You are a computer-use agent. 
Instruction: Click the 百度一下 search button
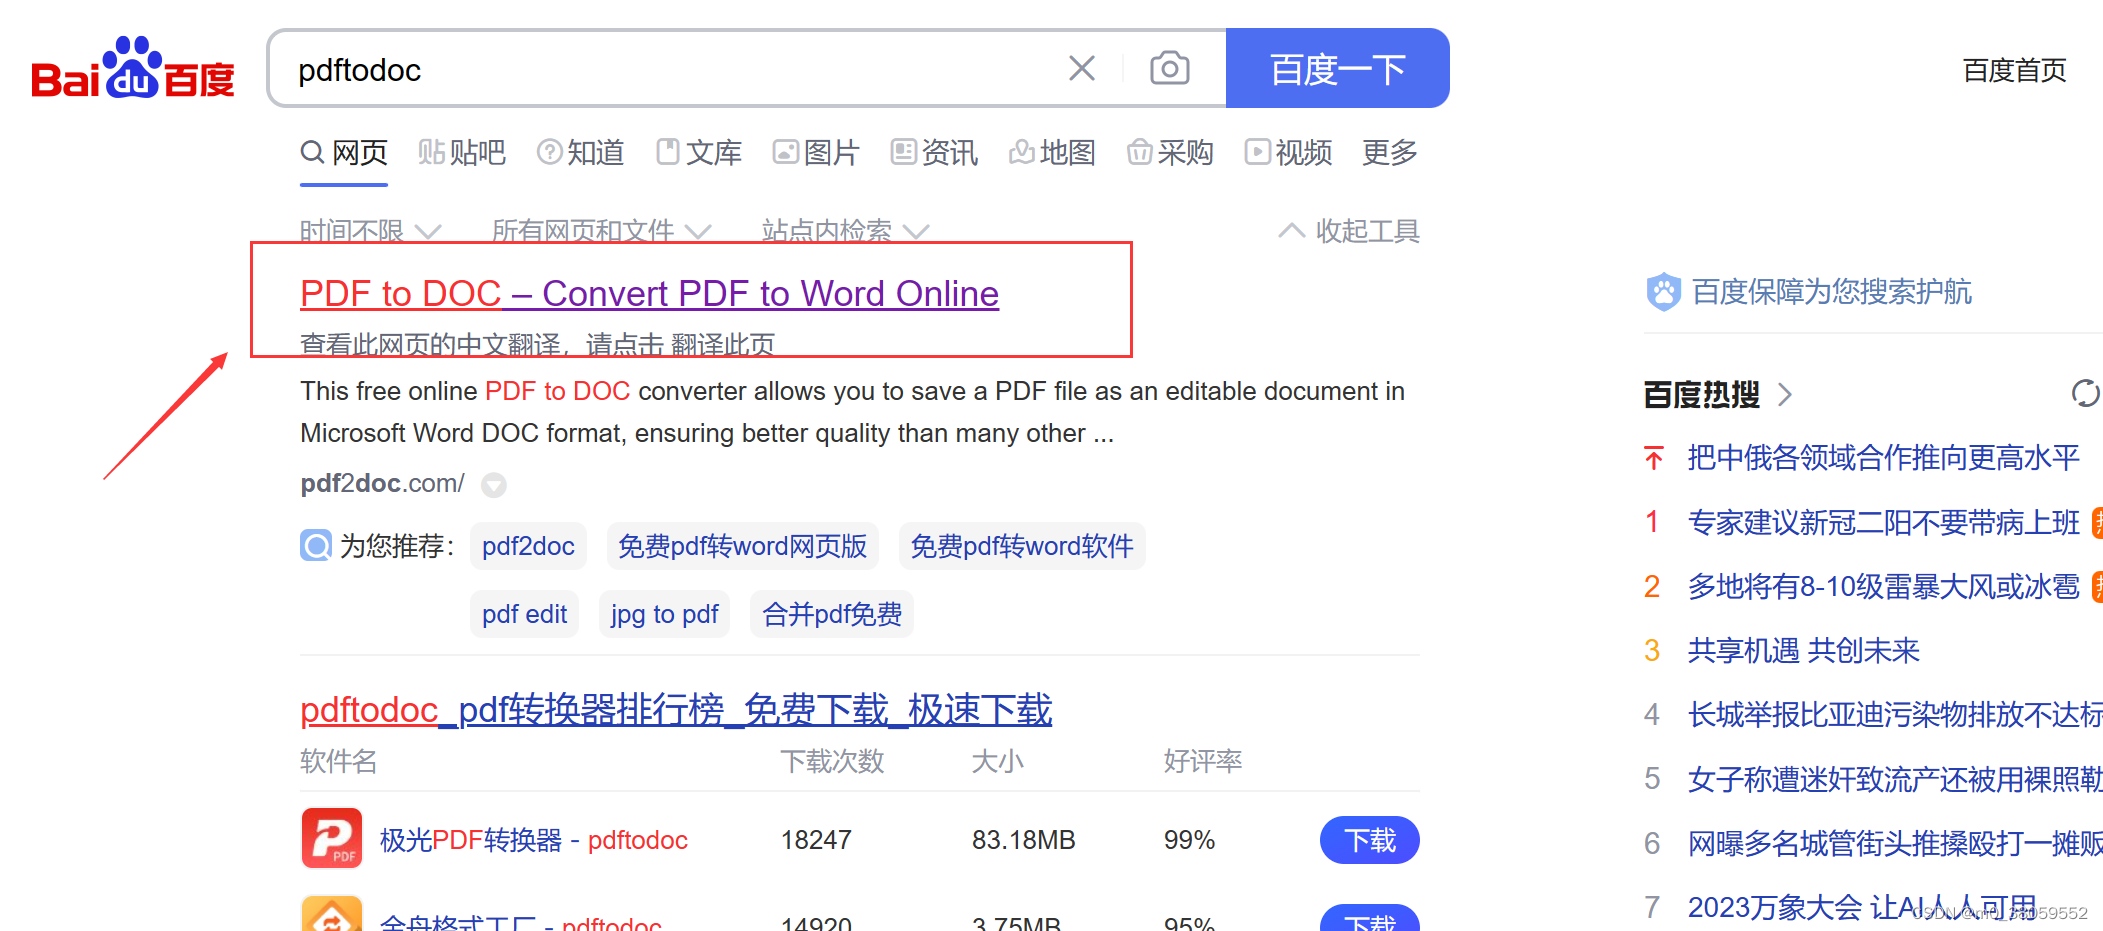click(1337, 68)
